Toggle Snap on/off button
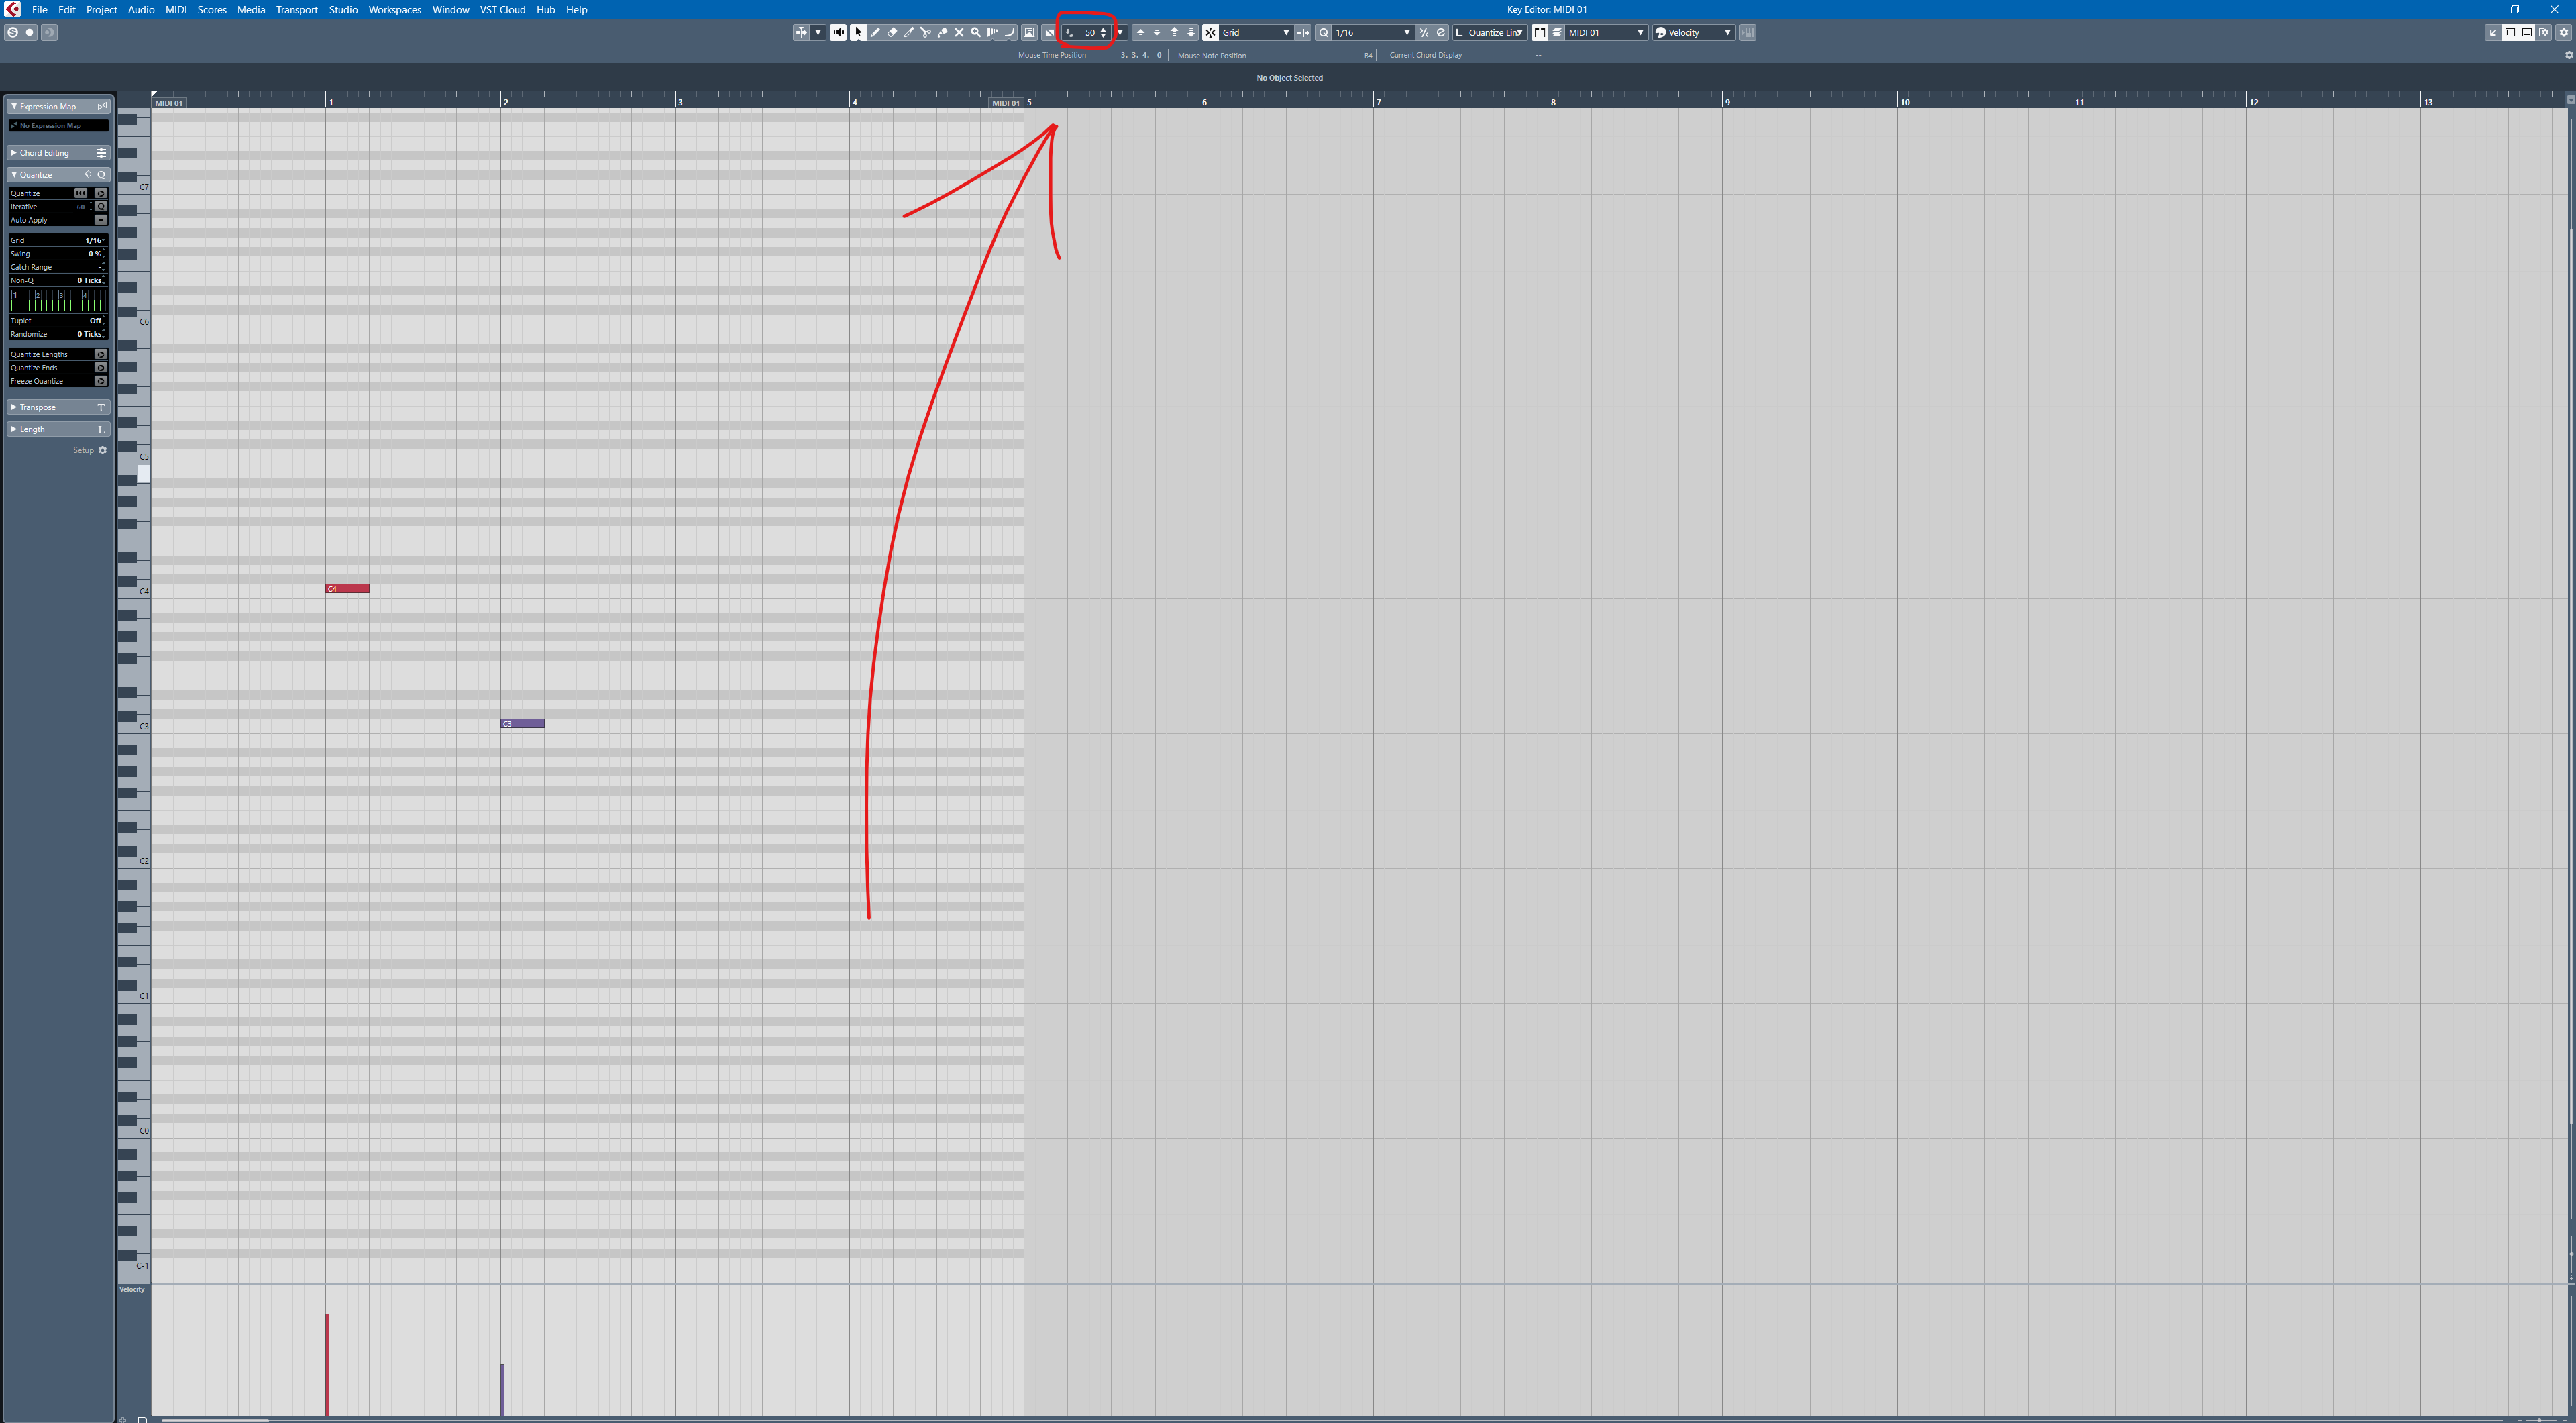Viewport: 2576px width, 1423px height. (x=1211, y=32)
